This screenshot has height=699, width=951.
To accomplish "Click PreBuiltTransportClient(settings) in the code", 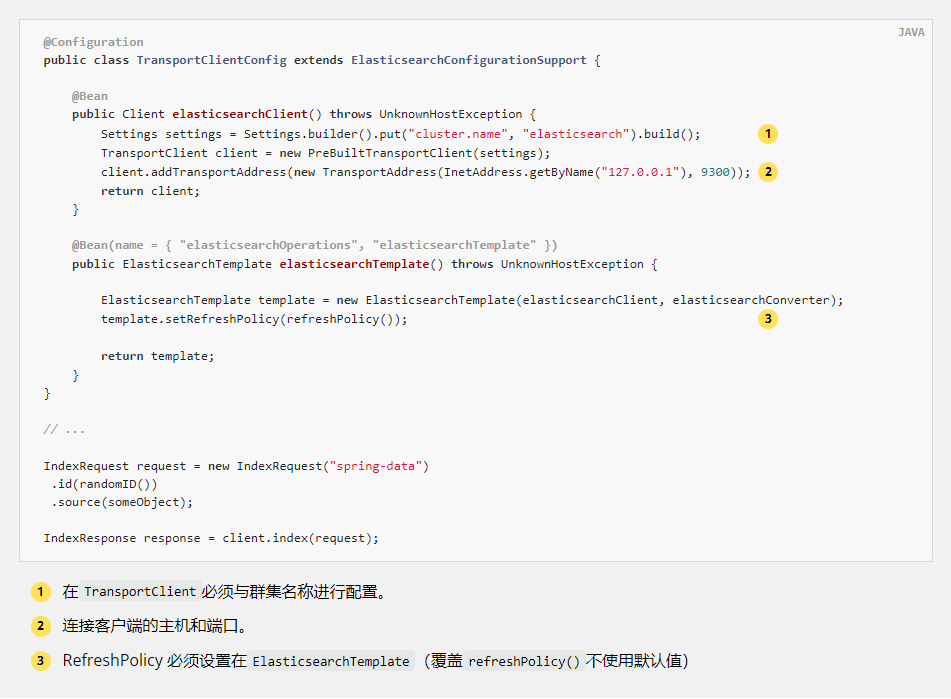I will pyautogui.click(x=425, y=153).
